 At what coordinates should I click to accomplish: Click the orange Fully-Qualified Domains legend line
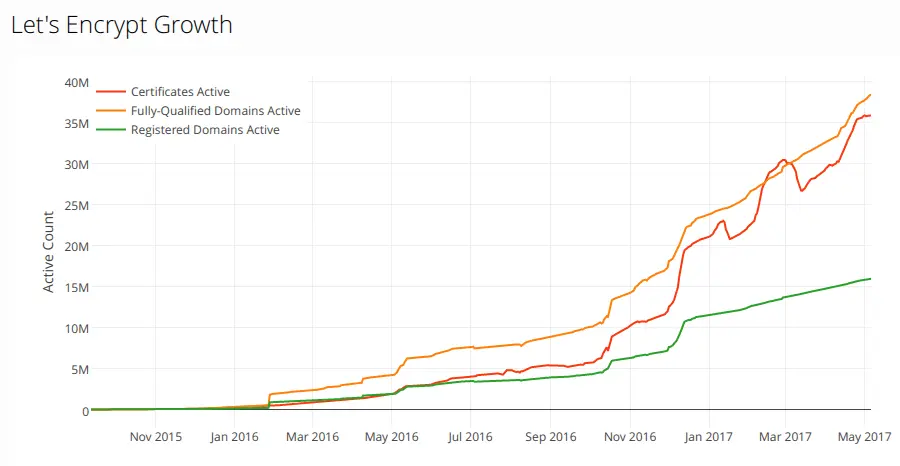point(110,111)
